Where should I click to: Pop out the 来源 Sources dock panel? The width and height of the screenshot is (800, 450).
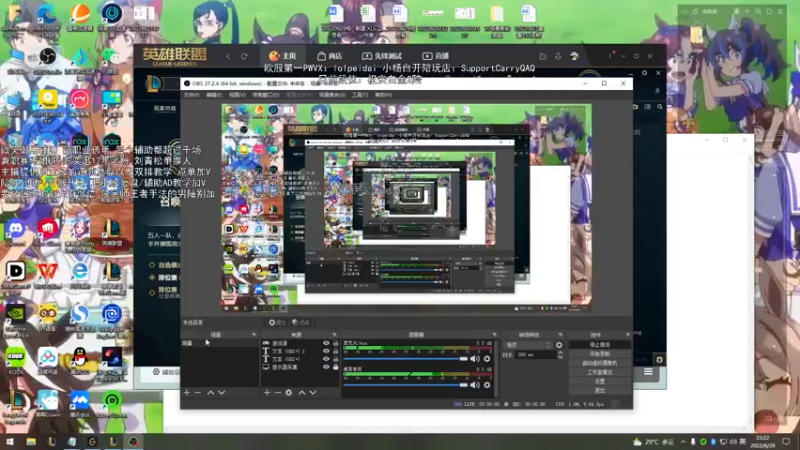(x=334, y=335)
